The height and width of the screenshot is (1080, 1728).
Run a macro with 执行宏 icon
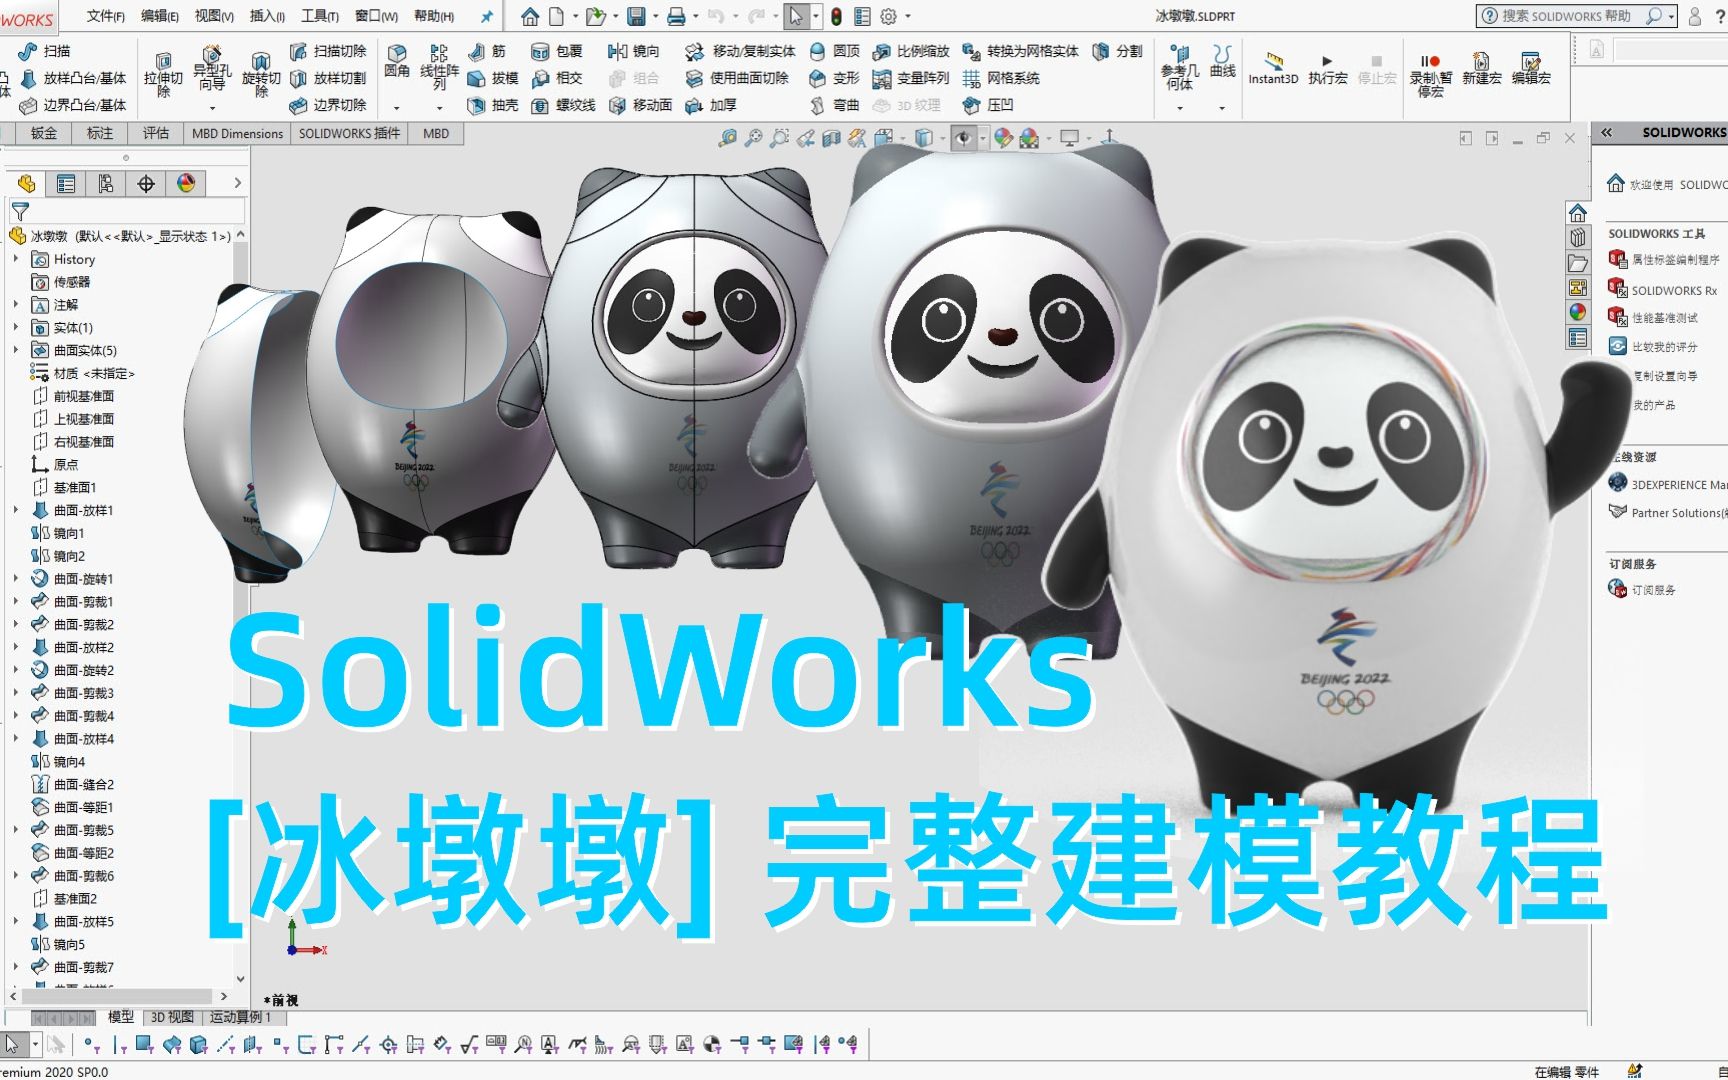tap(1325, 60)
